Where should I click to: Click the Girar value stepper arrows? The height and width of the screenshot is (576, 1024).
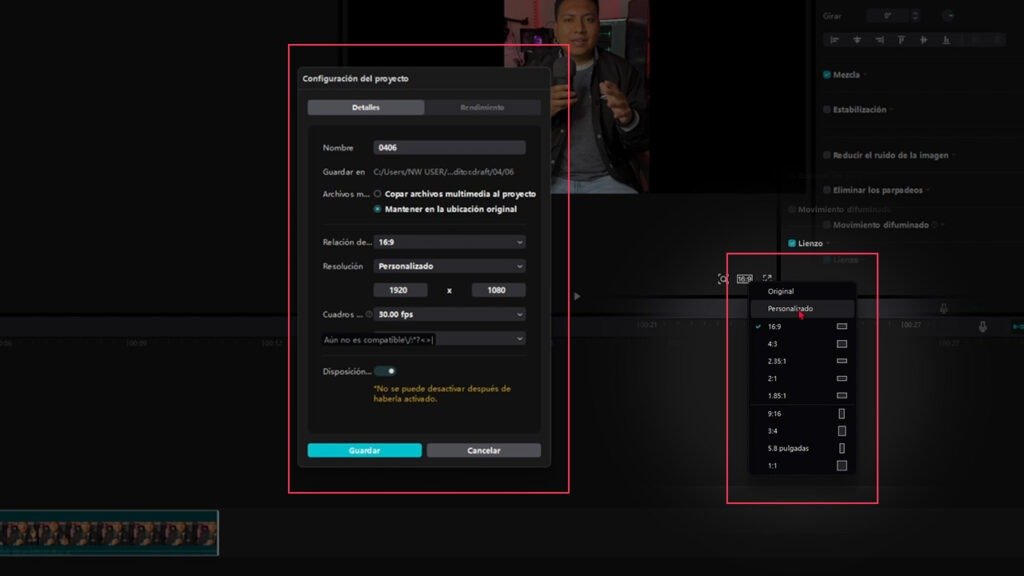coord(915,16)
